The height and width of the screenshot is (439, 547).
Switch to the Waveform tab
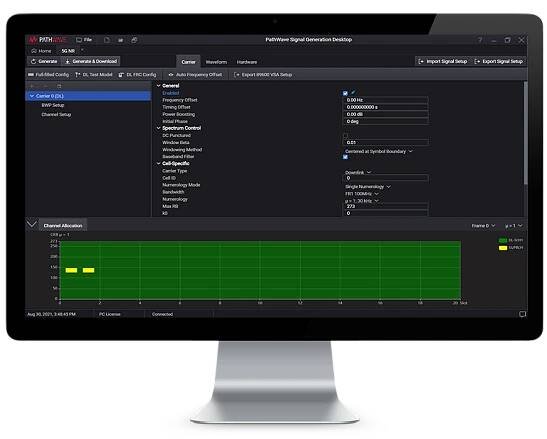(216, 62)
